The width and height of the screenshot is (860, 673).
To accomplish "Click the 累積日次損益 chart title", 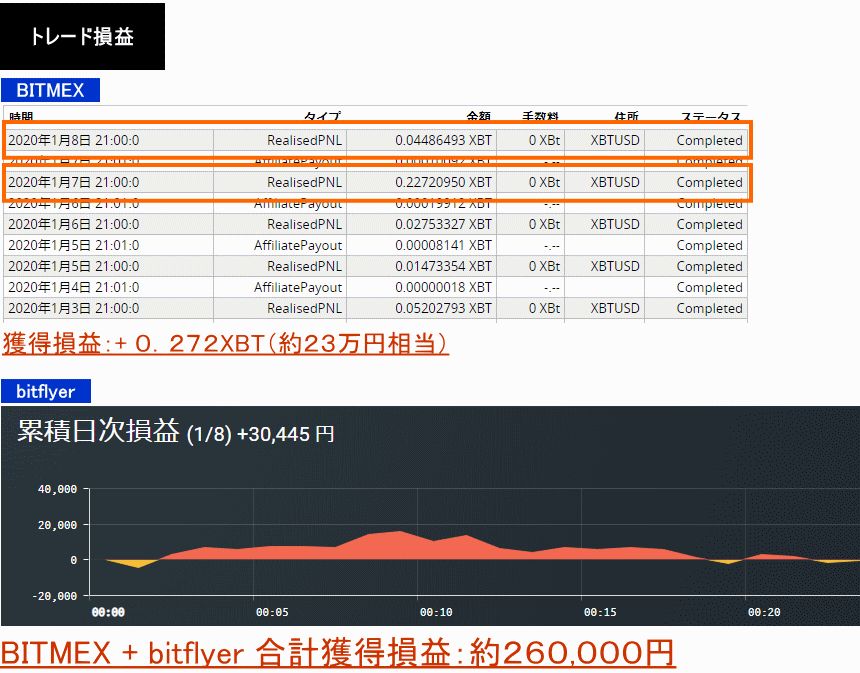I will pos(98,432).
